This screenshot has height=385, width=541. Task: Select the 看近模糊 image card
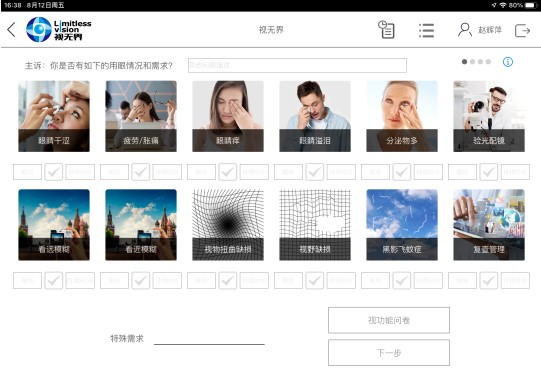[x=141, y=225]
